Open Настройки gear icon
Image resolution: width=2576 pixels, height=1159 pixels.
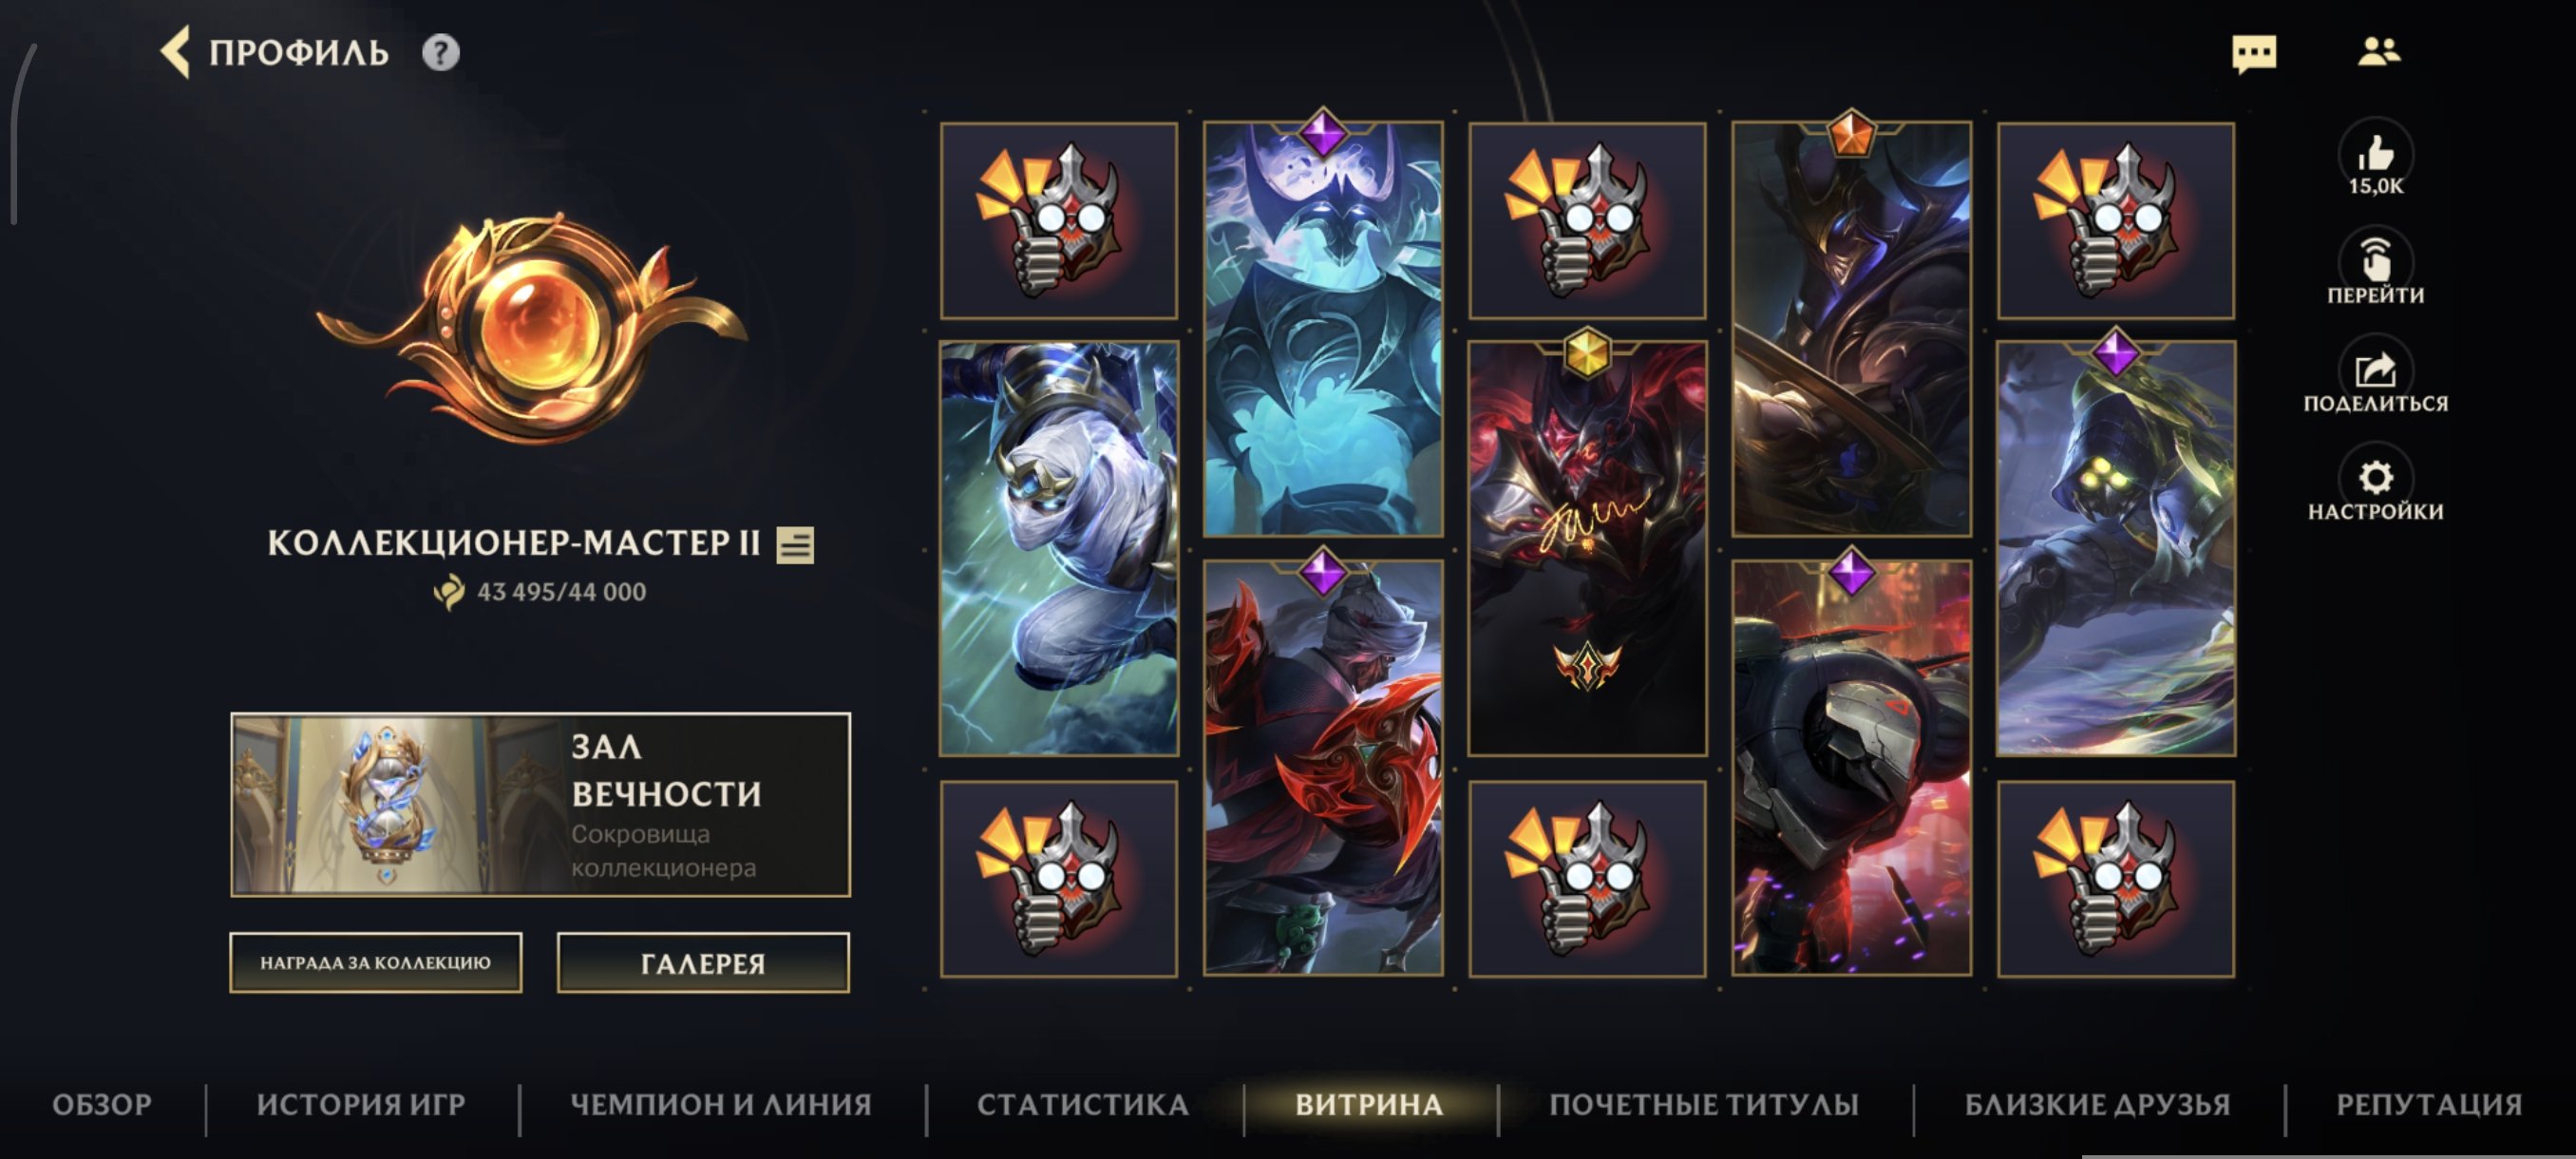(x=2375, y=478)
